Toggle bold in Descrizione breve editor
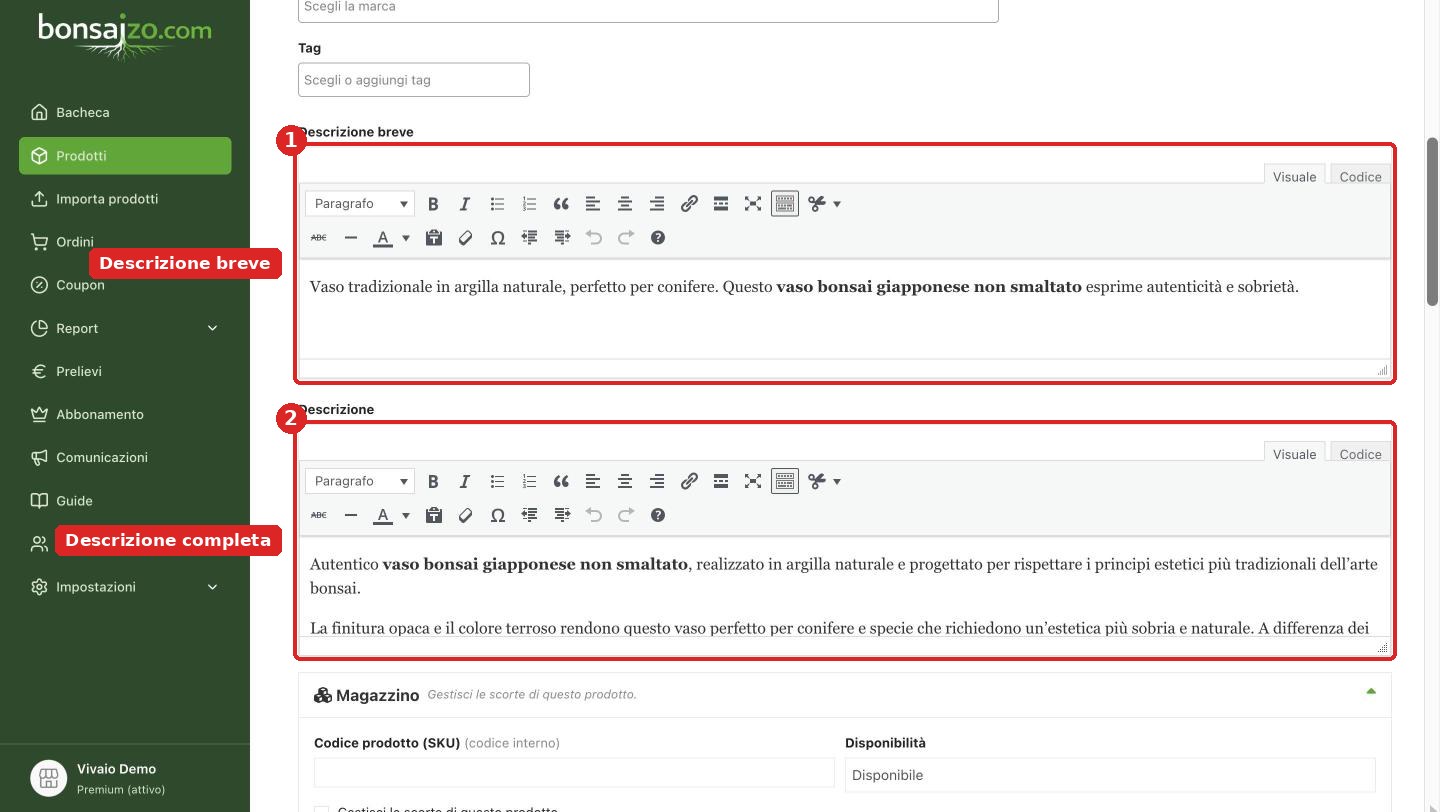 click(x=433, y=204)
